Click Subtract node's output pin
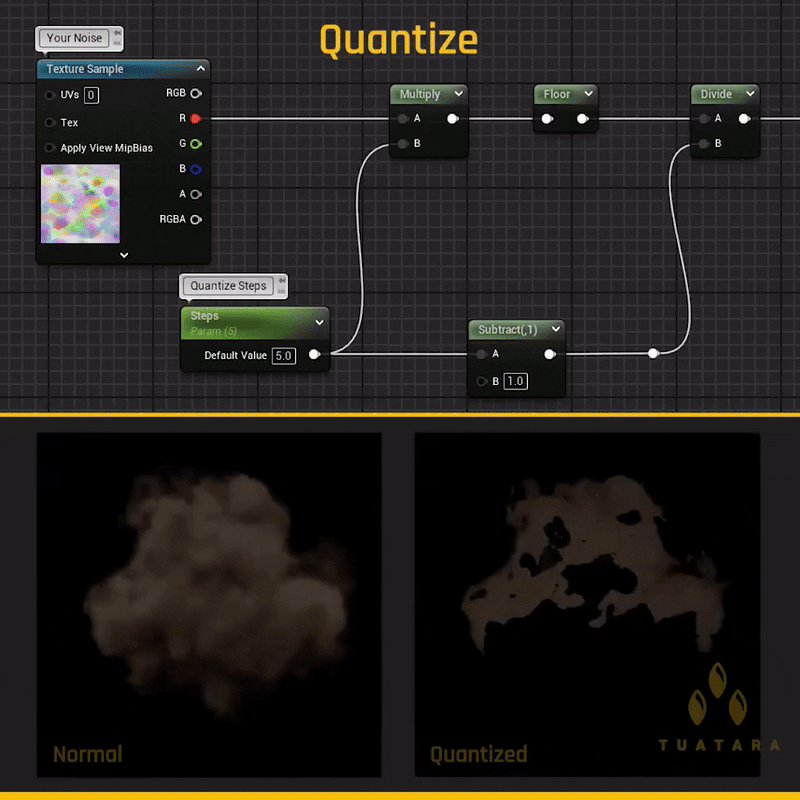 coord(549,354)
